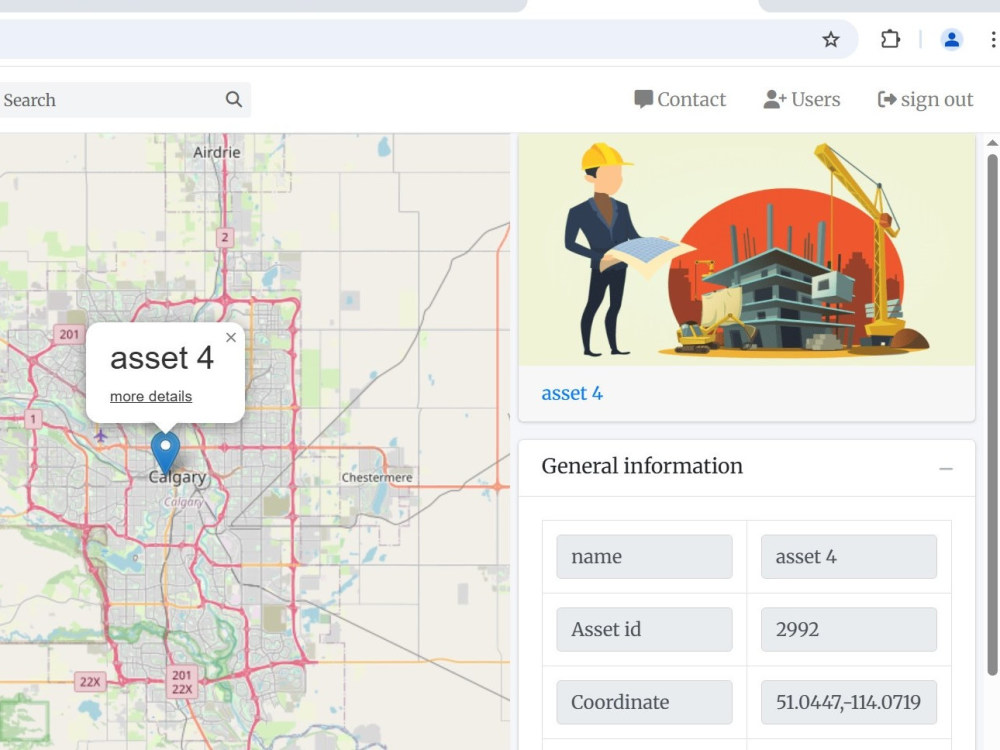
Task: Go to the Users page
Action: pos(802,99)
